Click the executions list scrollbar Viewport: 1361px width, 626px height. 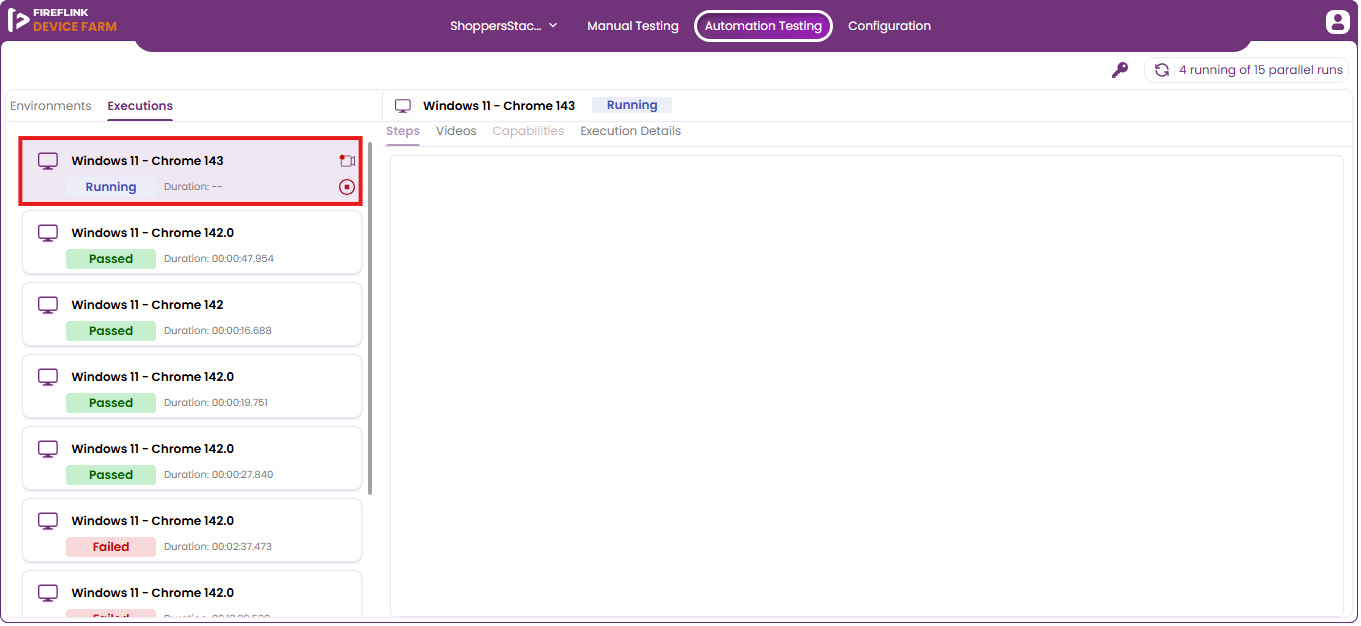click(x=370, y=318)
